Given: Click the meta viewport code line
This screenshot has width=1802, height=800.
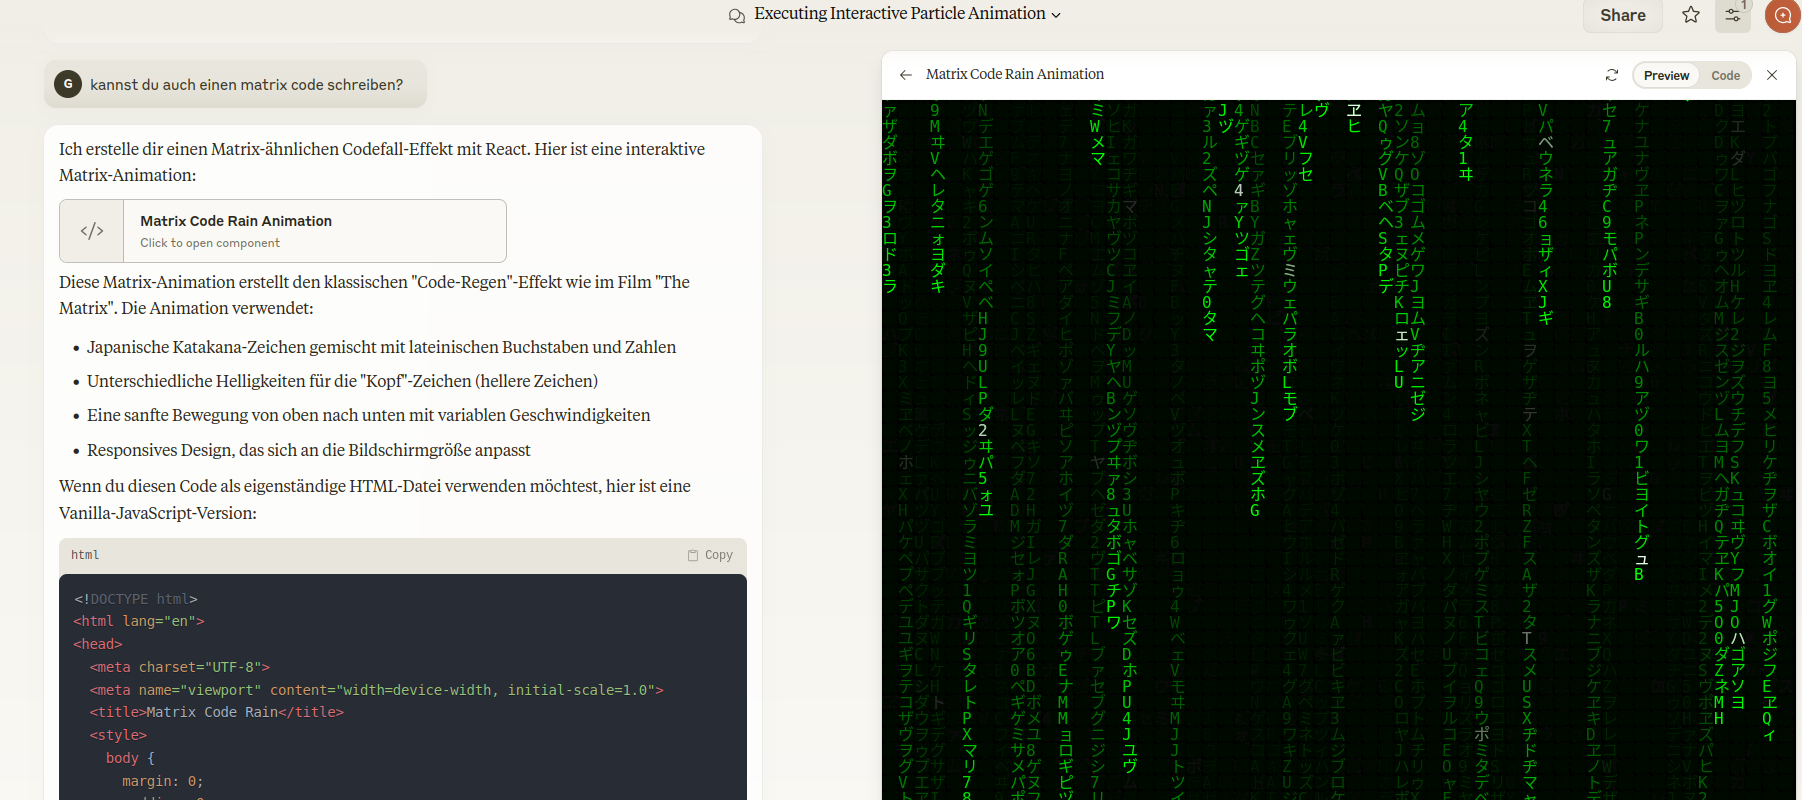Looking at the screenshot, I should (x=377, y=690).
